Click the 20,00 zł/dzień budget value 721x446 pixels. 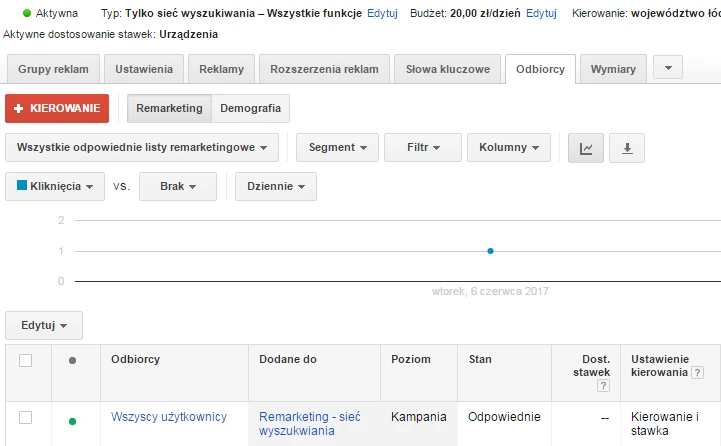tap(485, 13)
